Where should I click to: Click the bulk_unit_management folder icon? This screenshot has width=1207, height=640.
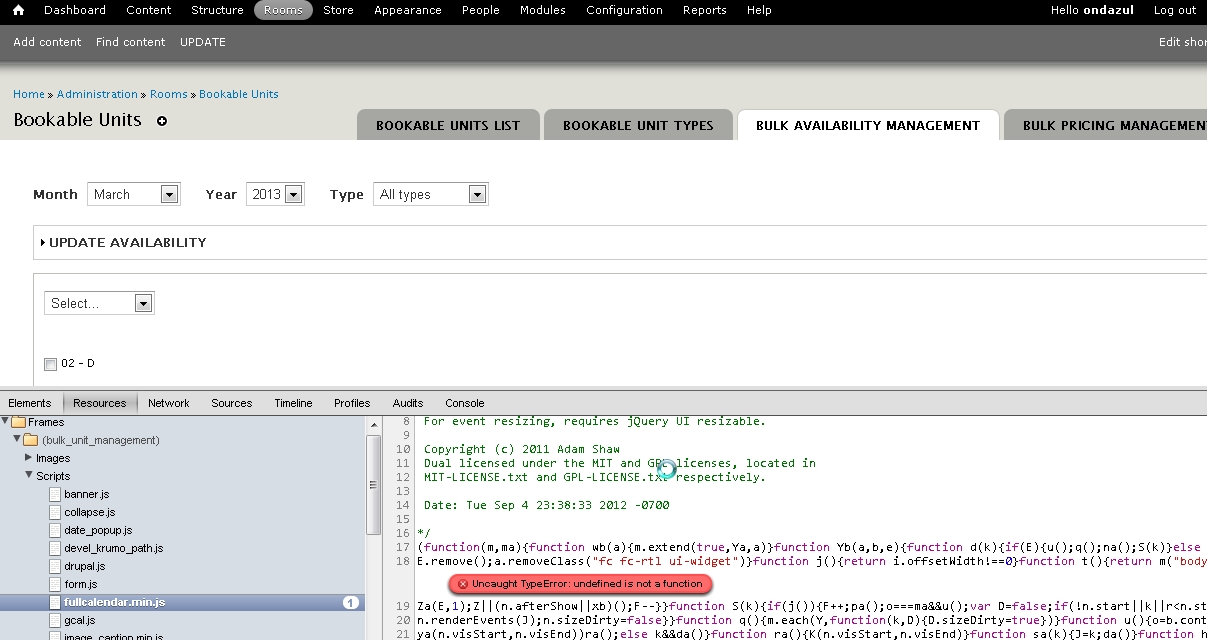click(30, 440)
